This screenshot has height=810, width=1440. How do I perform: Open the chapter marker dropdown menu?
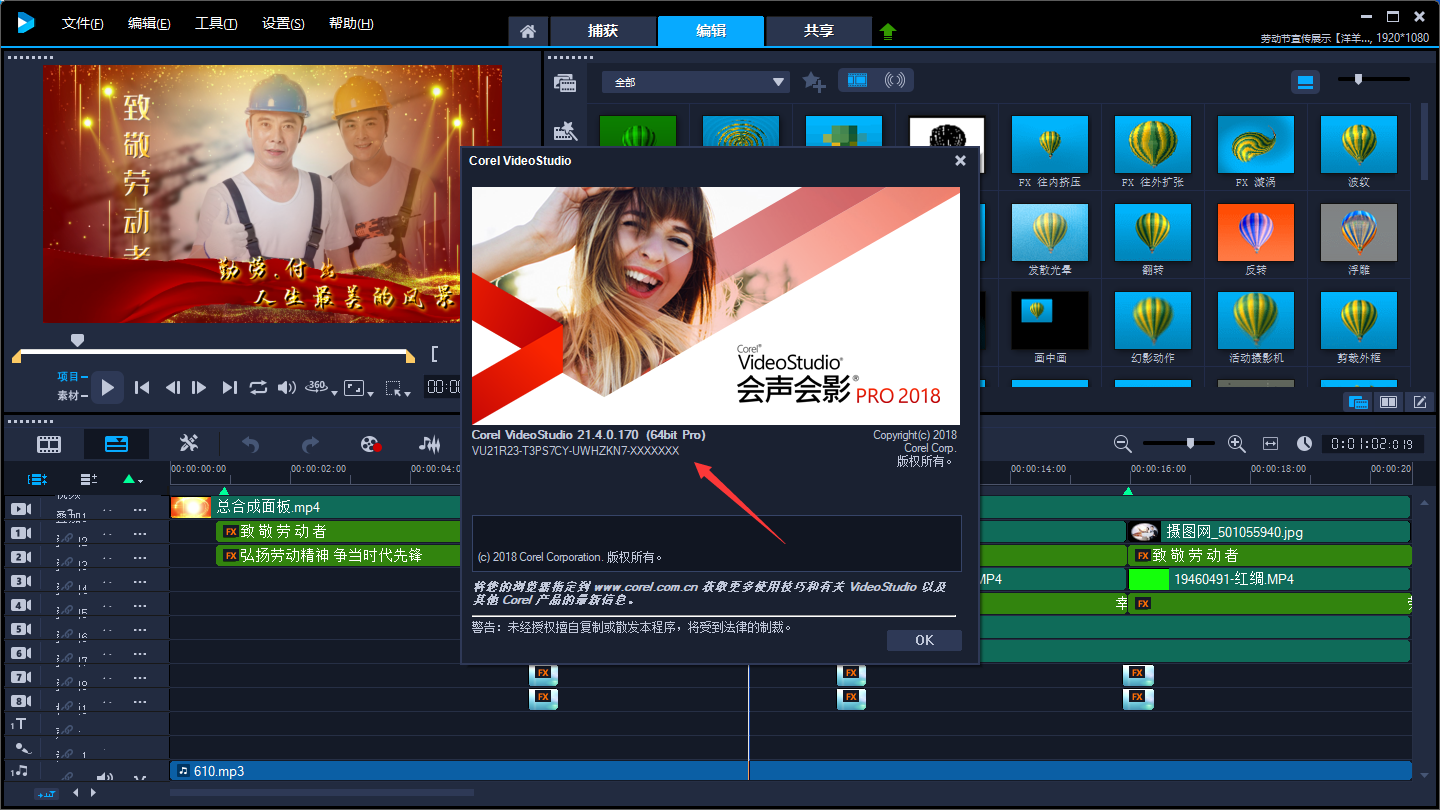point(132,480)
